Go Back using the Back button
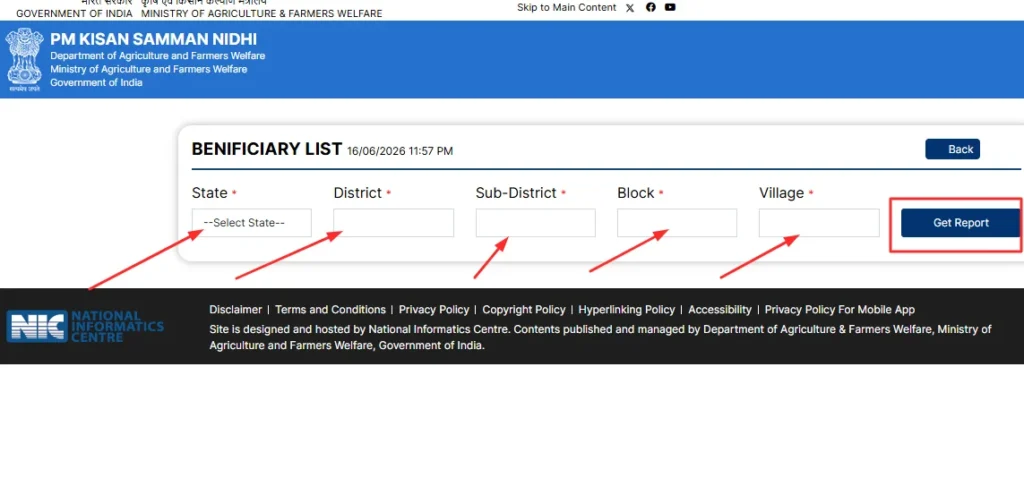The image size is (1024, 495). 952,149
